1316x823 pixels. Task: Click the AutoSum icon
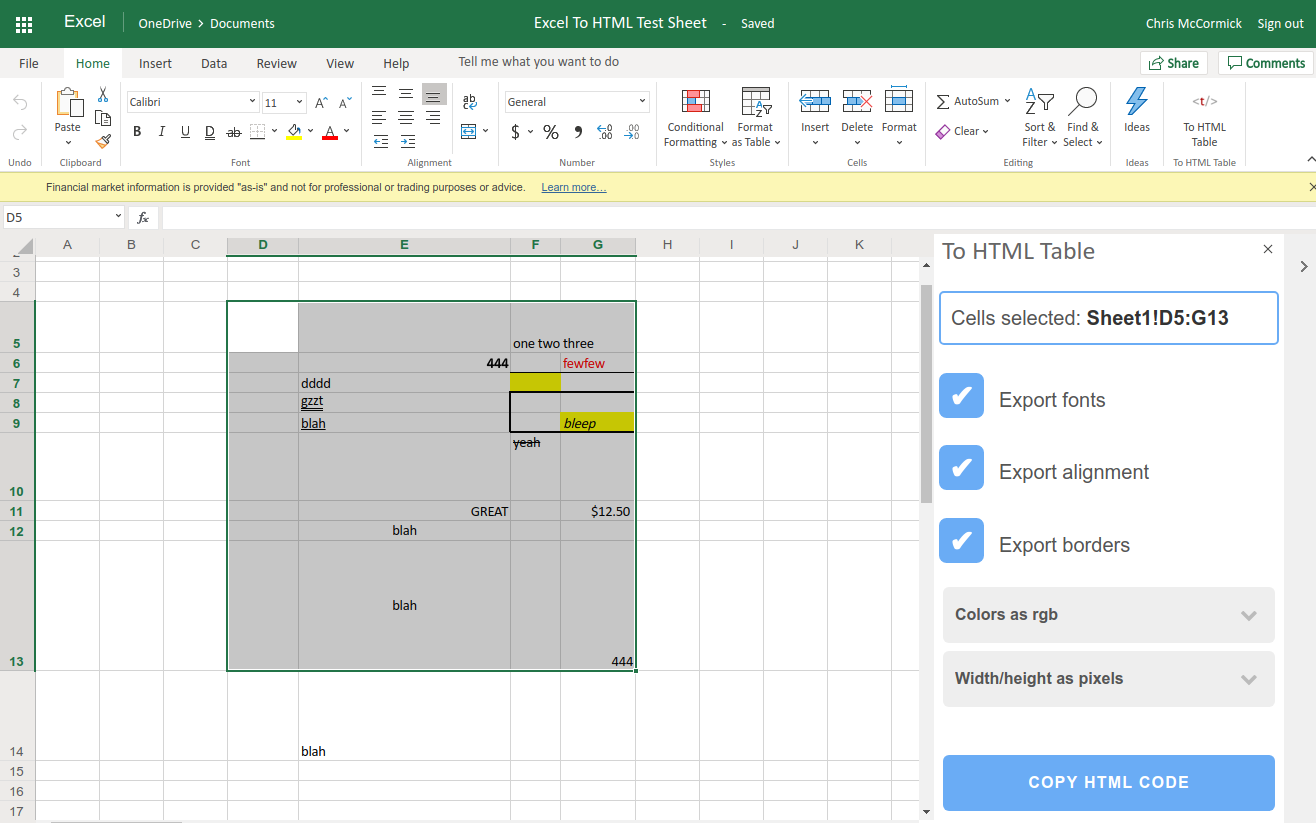(x=967, y=100)
